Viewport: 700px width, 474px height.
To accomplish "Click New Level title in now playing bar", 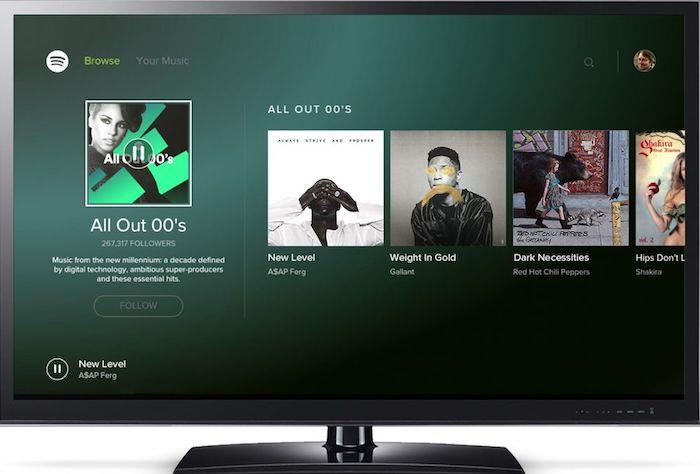I will pyautogui.click(x=102, y=364).
